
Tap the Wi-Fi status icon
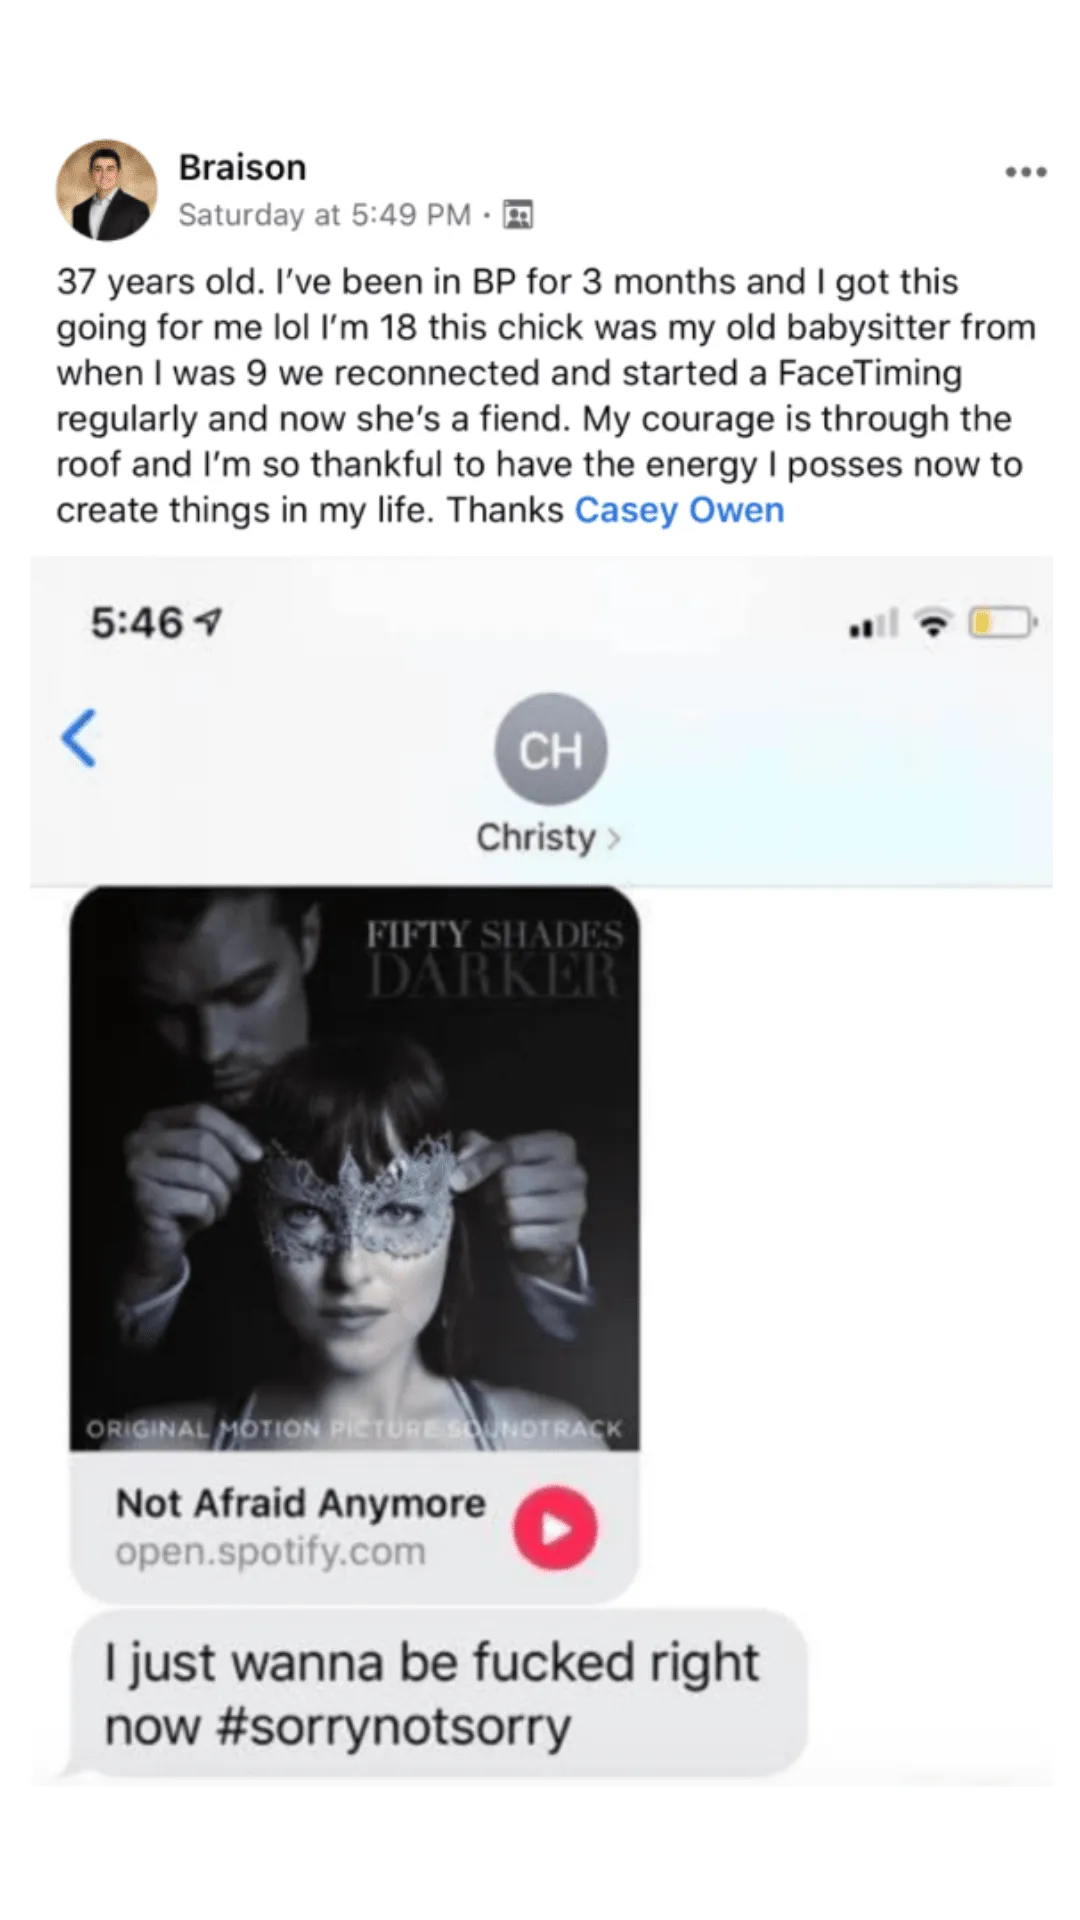(934, 624)
